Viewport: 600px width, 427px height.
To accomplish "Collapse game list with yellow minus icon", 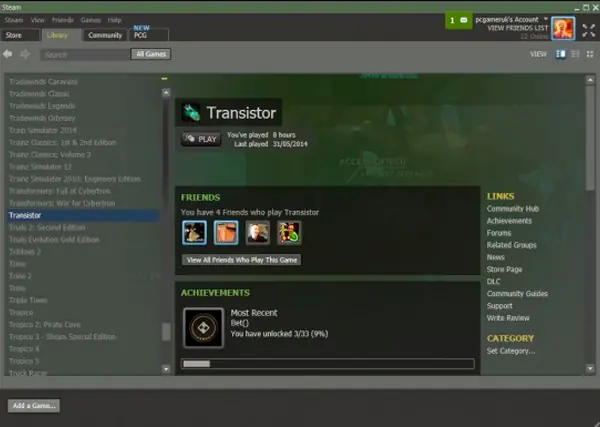I will [x=165, y=79].
